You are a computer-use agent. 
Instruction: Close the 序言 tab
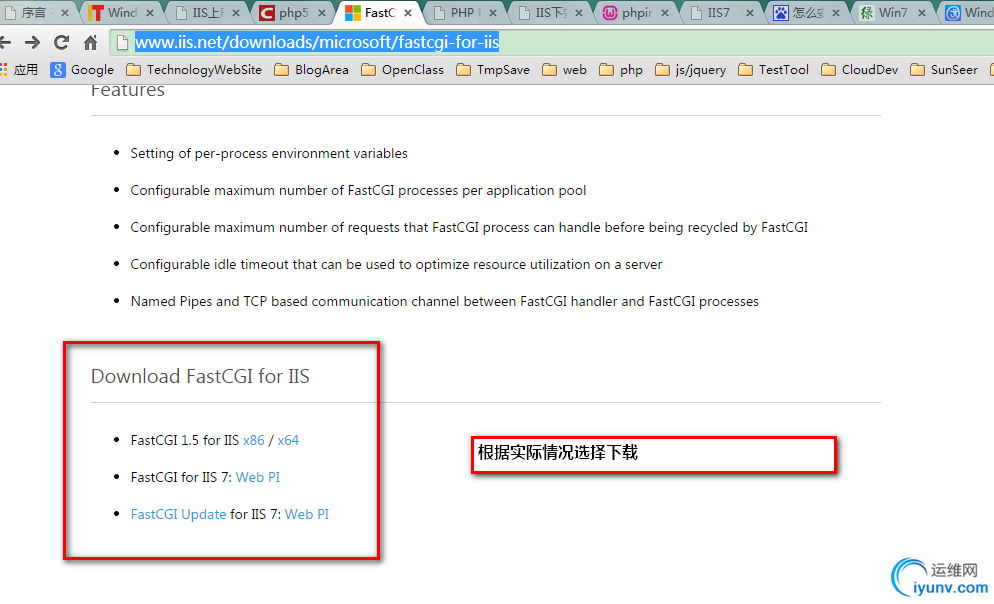pyautogui.click(x=64, y=13)
